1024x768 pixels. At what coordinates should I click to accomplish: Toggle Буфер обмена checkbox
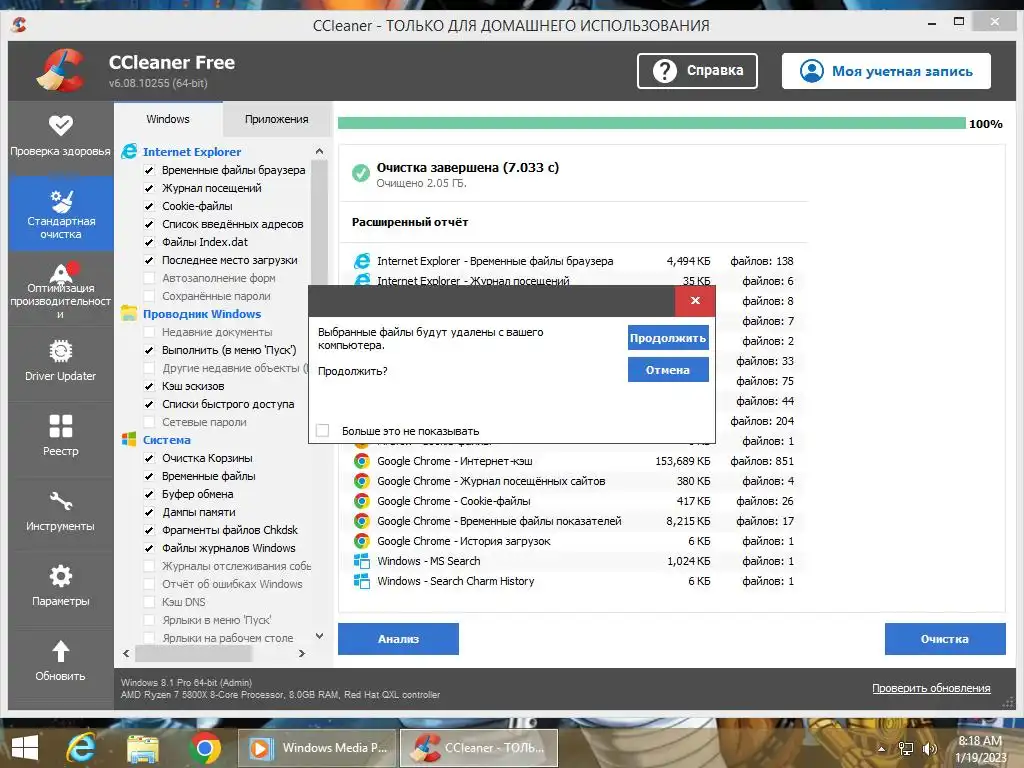(149, 494)
